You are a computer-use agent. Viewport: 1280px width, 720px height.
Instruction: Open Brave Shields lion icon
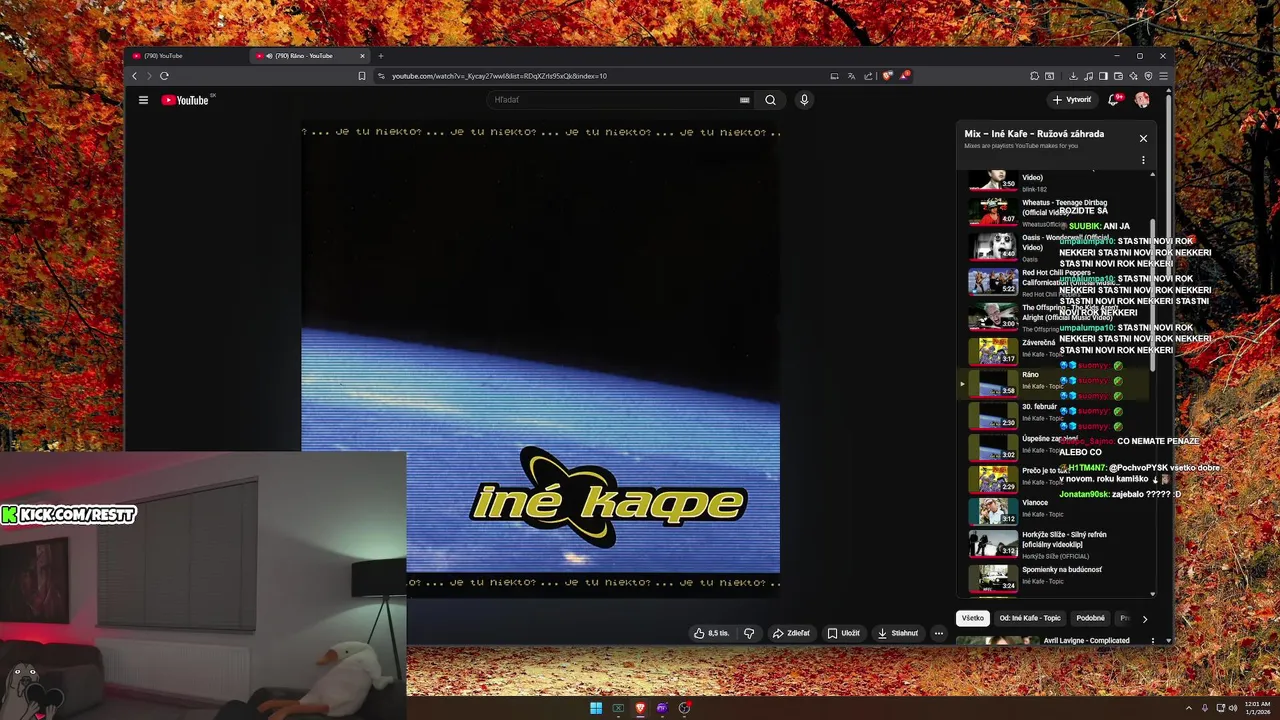pyautogui.click(x=887, y=76)
